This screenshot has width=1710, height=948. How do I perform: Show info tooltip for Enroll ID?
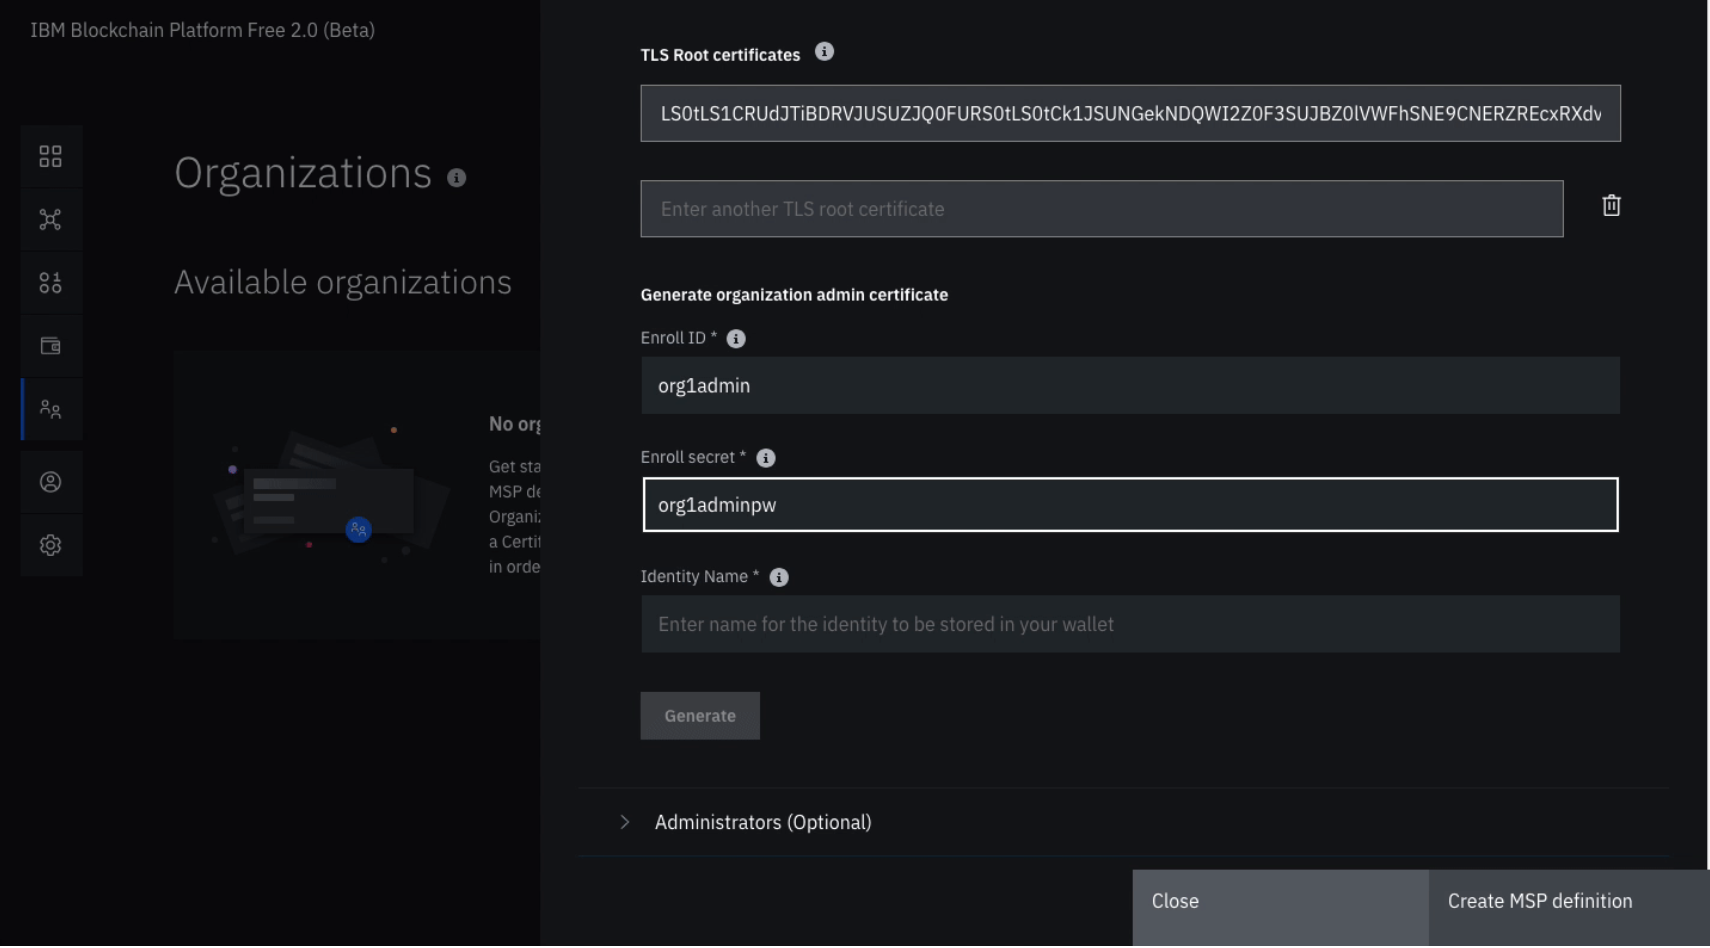(x=736, y=339)
